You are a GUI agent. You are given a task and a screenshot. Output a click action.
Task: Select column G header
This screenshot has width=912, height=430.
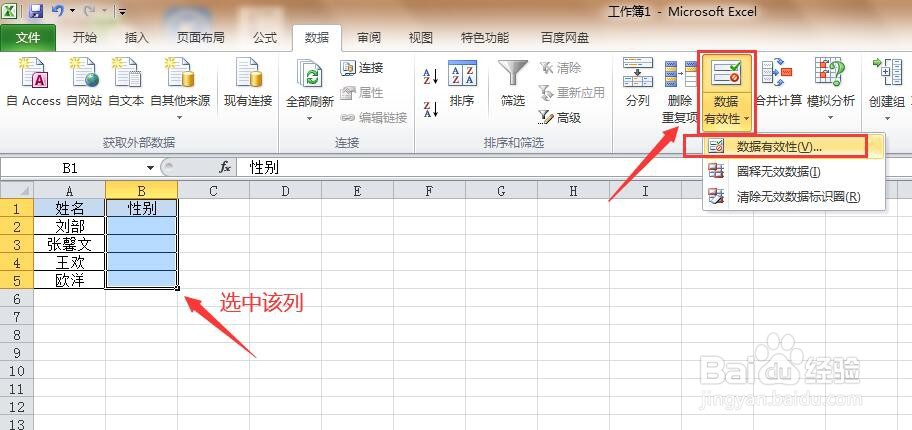501,190
